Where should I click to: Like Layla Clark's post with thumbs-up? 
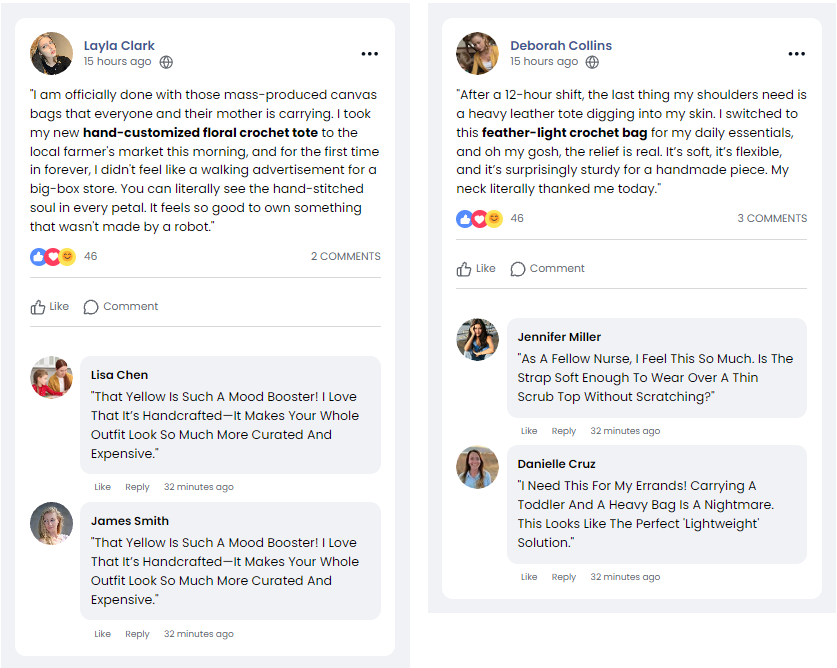(x=39, y=307)
